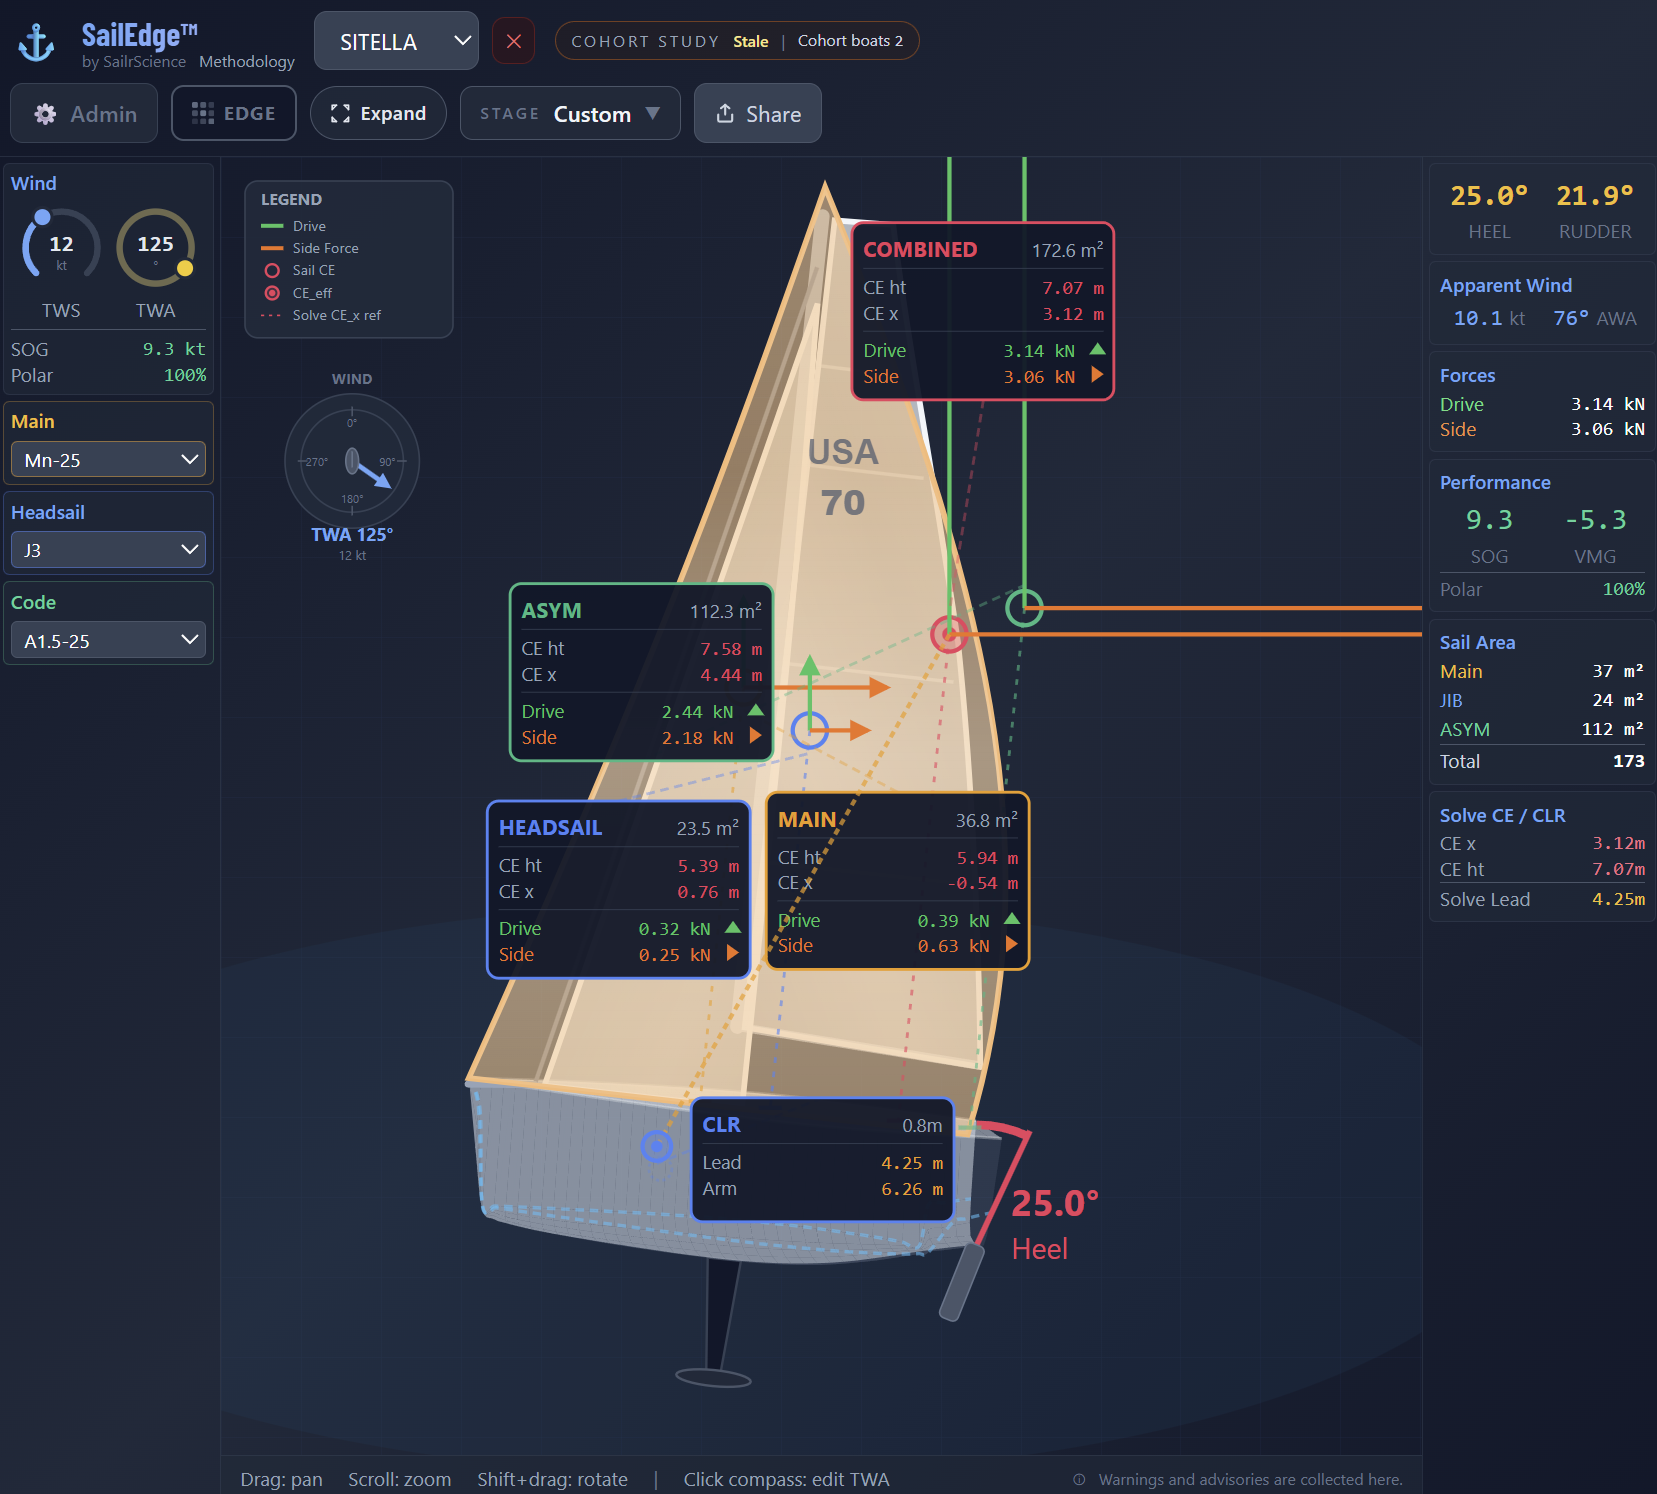
Task: Click the CLR card title
Action: [721, 1124]
